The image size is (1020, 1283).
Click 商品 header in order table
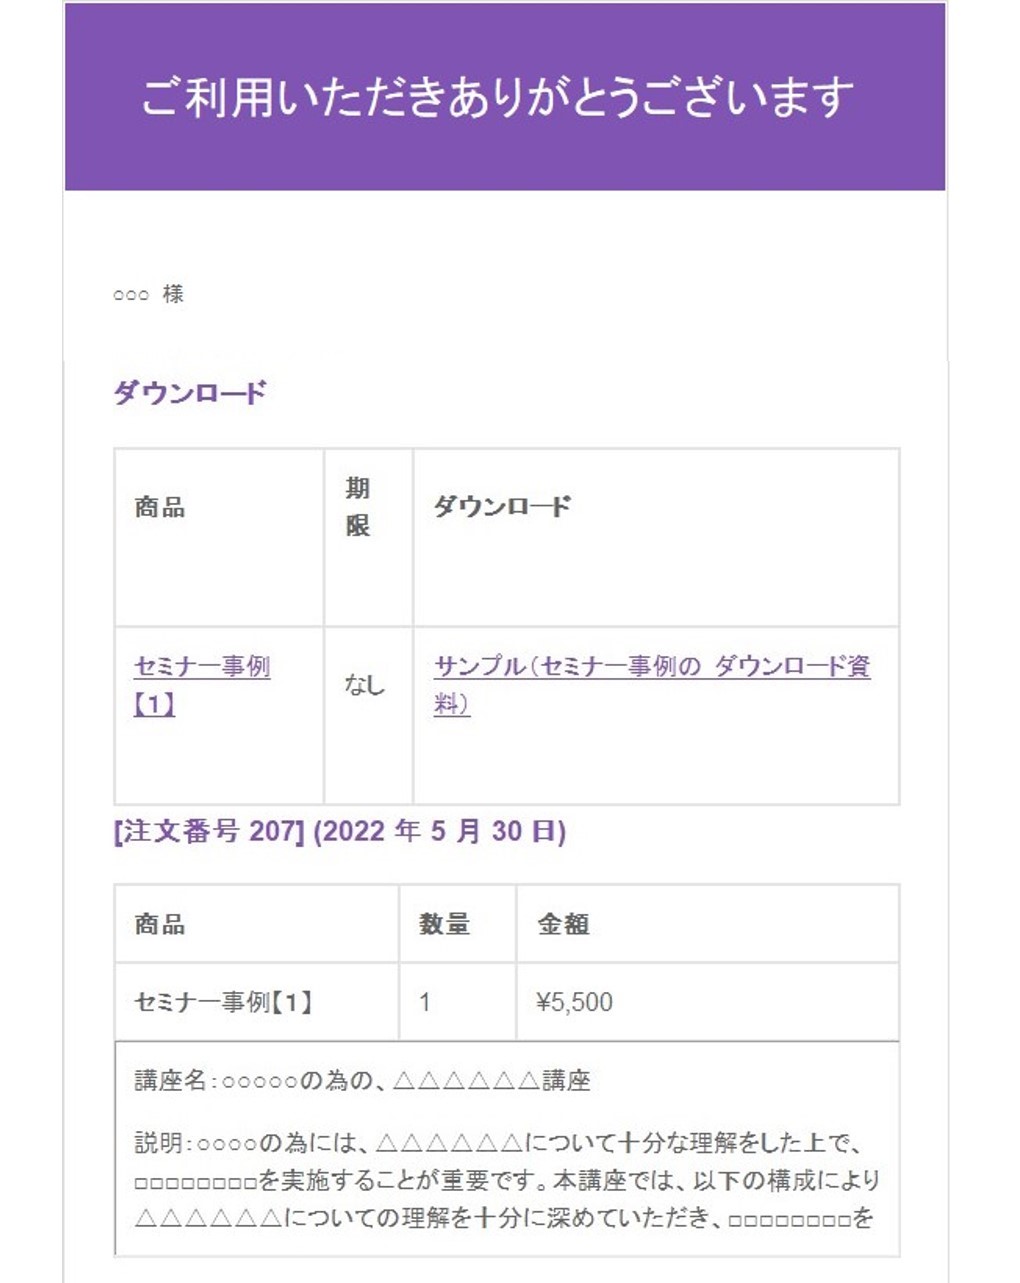coord(160,924)
